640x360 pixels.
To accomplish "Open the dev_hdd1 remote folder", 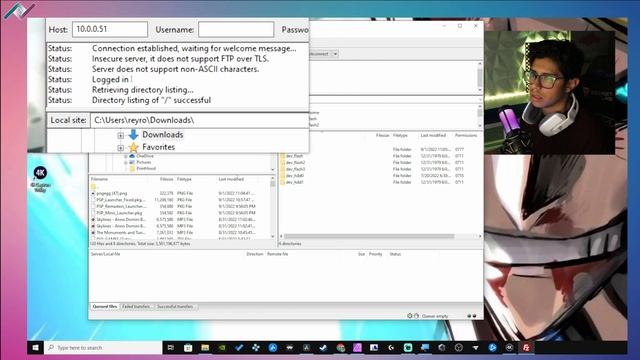I will pos(295,182).
